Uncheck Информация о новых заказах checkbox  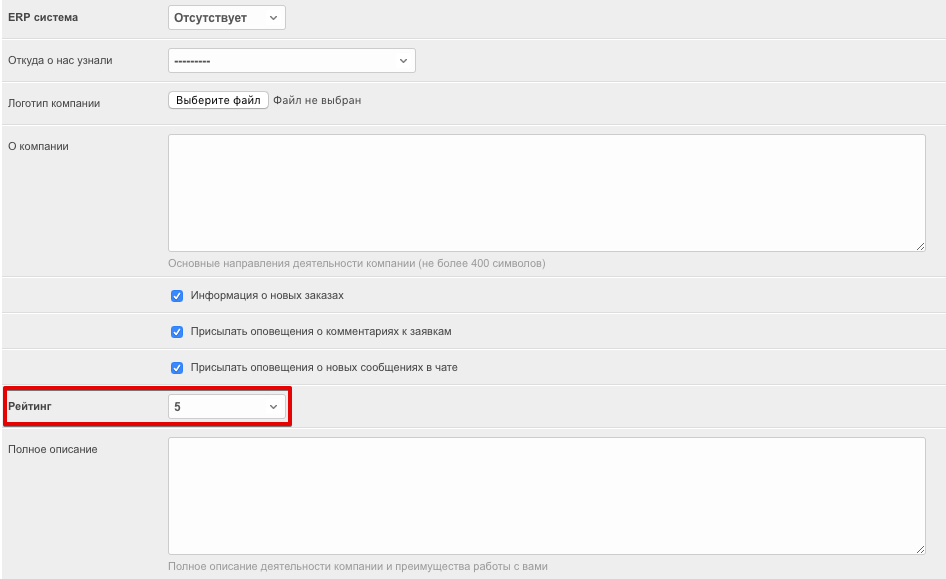click(177, 296)
